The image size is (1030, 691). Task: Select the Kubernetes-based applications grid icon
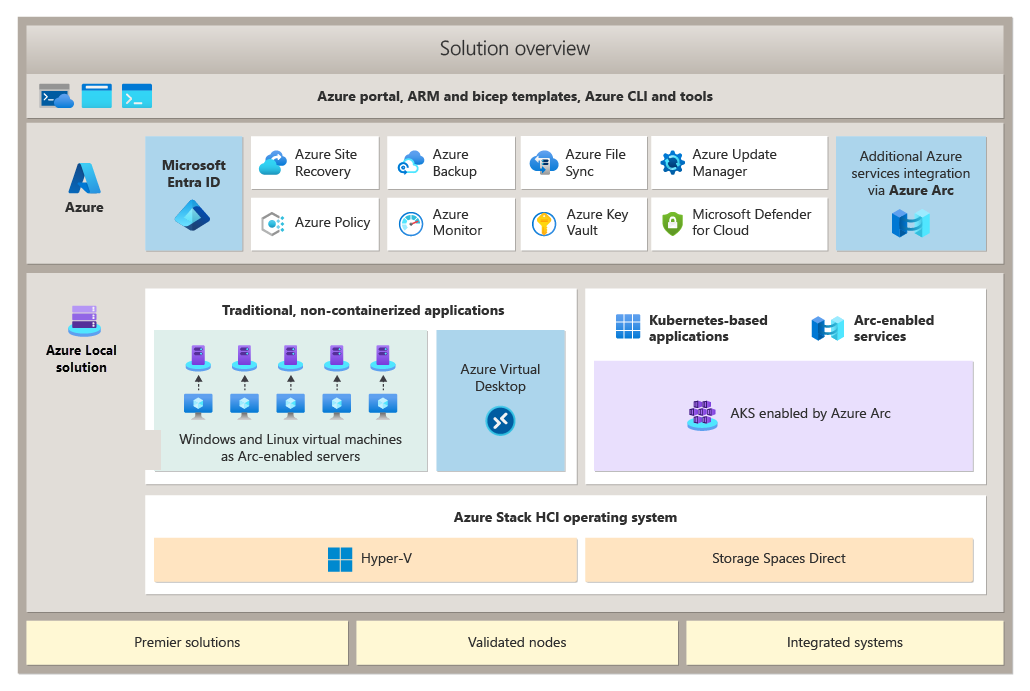(628, 325)
